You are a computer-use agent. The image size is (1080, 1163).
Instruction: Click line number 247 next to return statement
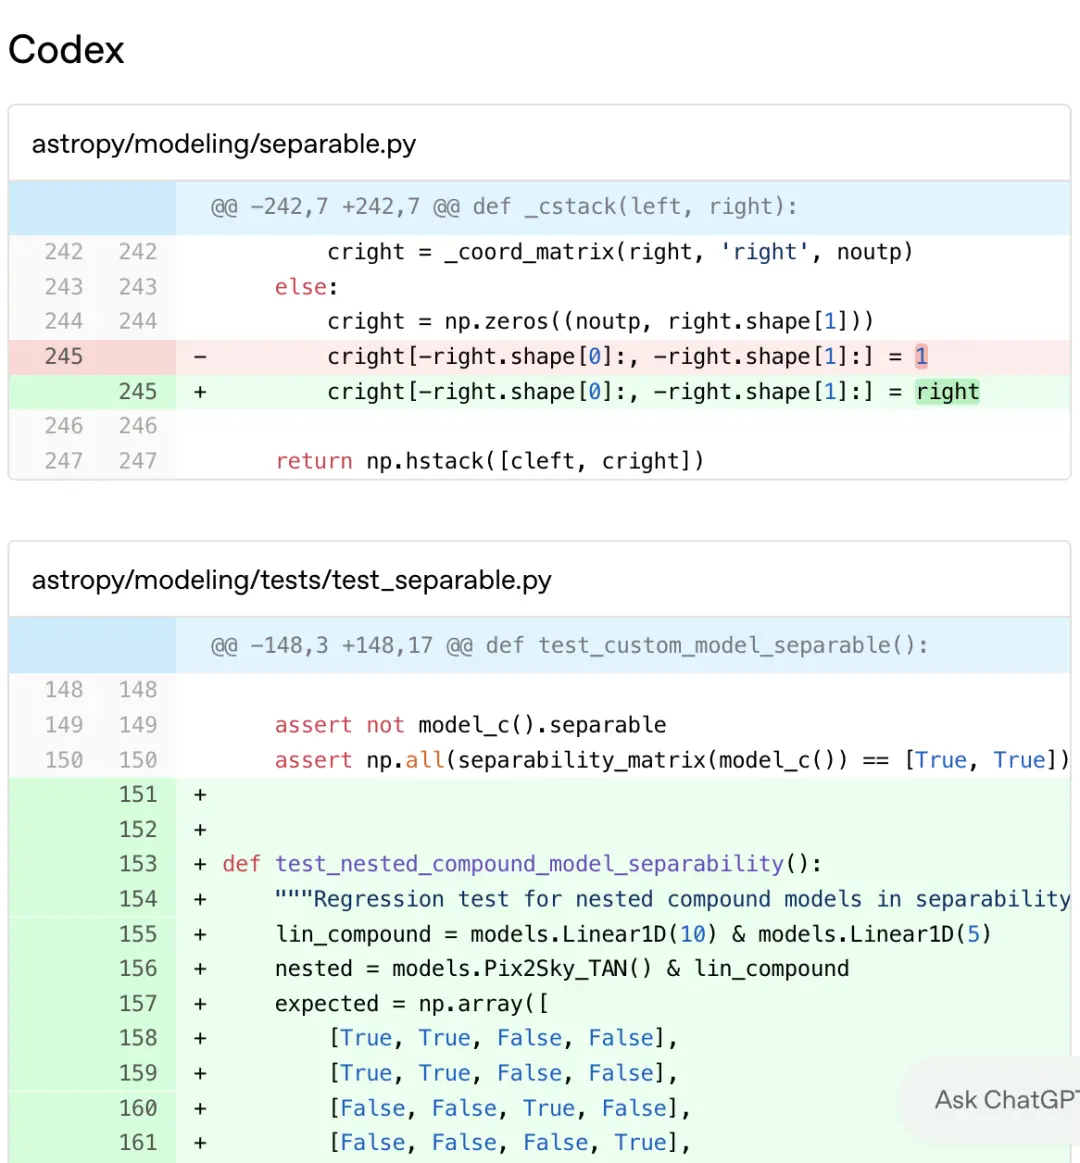coord(64,460)
